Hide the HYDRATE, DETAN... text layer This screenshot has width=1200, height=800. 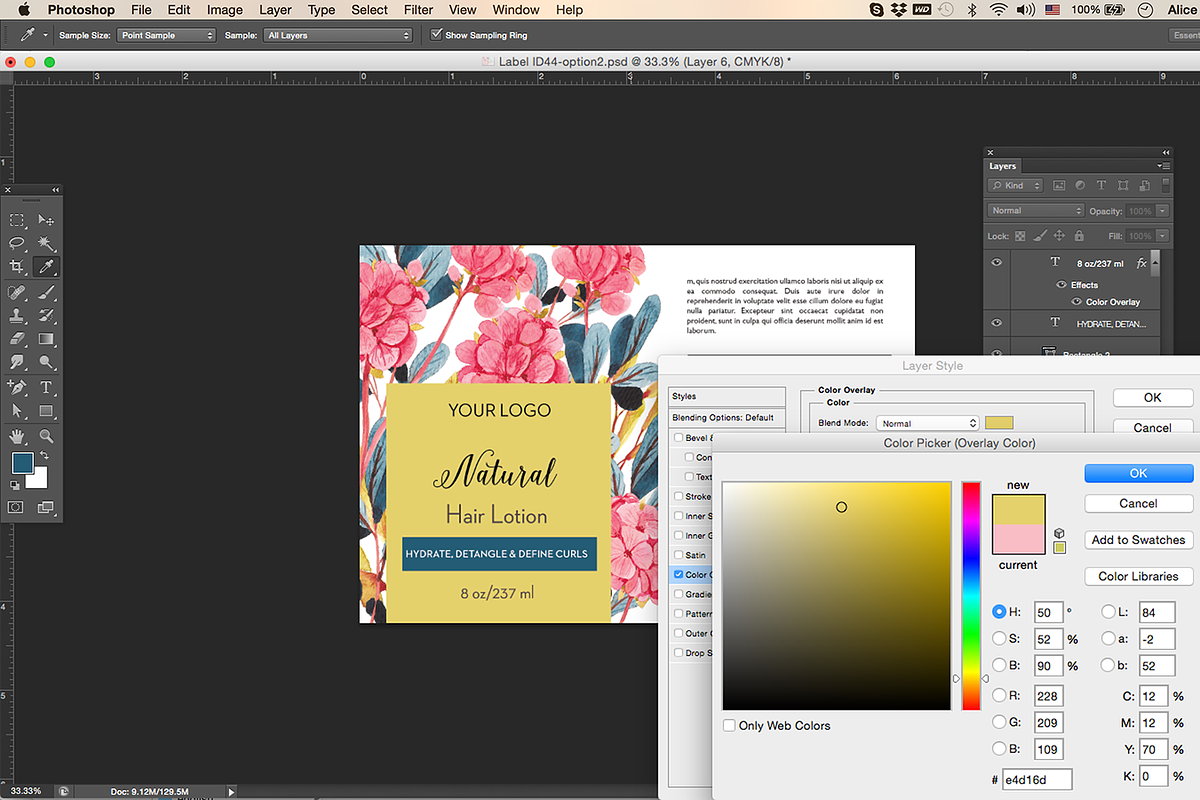click(x=996, y=323)
